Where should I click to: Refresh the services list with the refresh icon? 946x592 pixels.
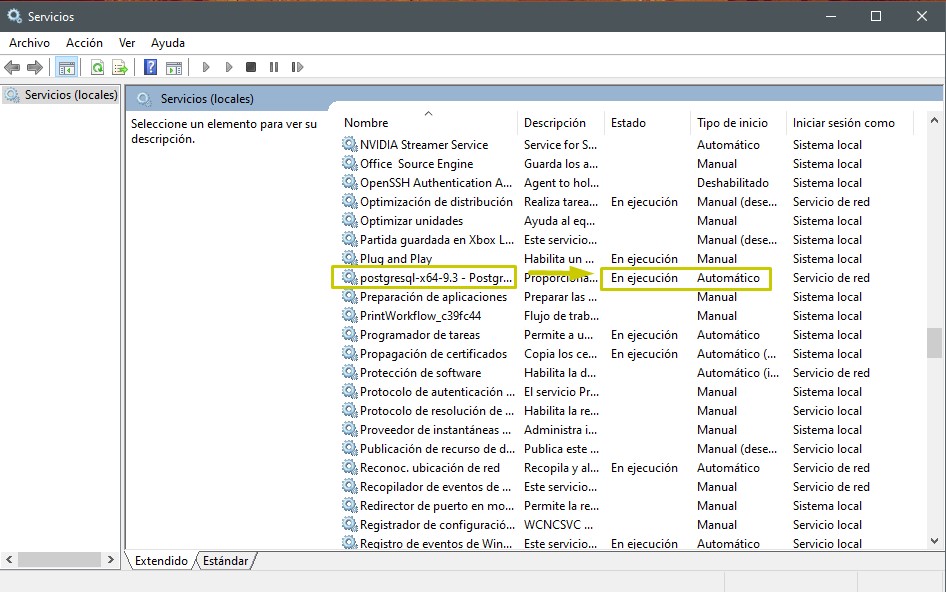tap(96, 67)
